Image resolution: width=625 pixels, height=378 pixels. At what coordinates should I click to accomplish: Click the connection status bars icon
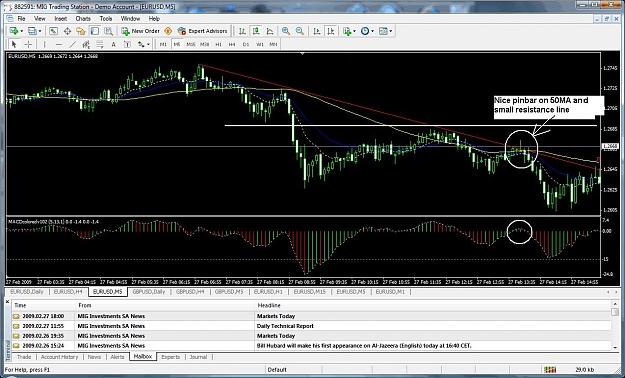[550, 370]
